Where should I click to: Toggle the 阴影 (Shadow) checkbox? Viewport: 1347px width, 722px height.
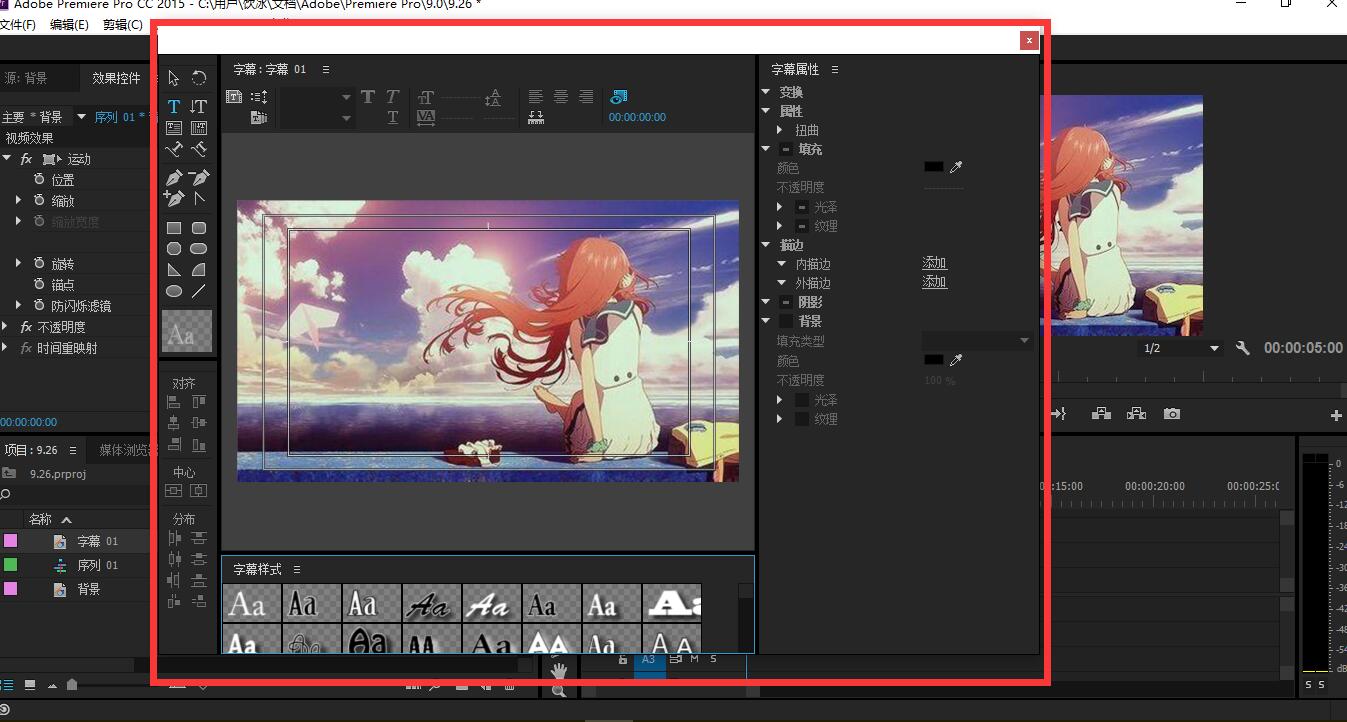coord(786,302)
